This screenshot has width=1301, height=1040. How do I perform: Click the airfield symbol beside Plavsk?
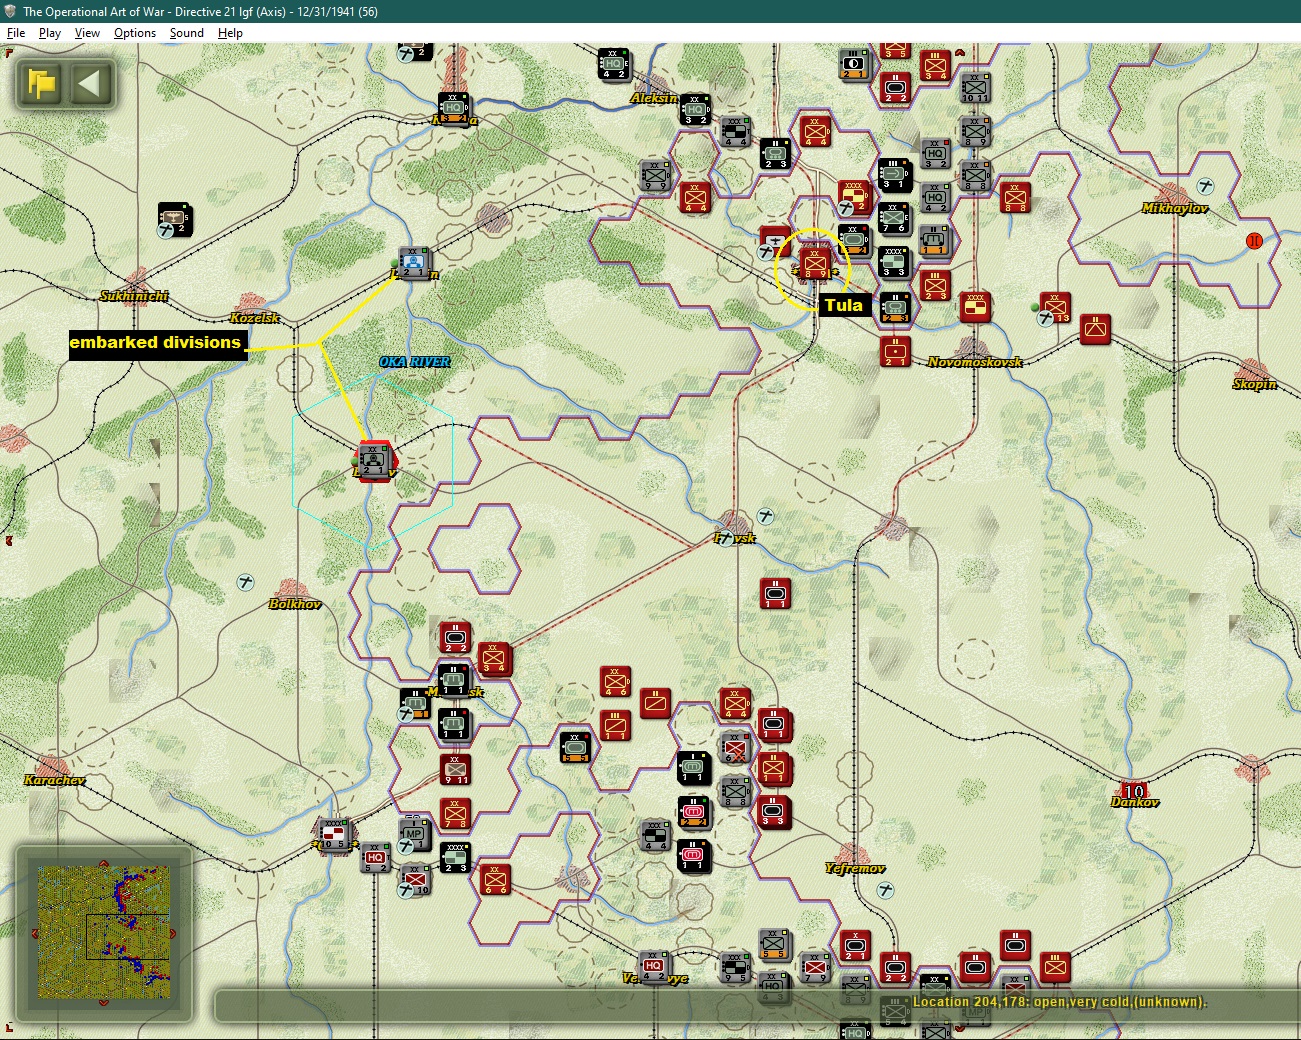click(766, 516)
